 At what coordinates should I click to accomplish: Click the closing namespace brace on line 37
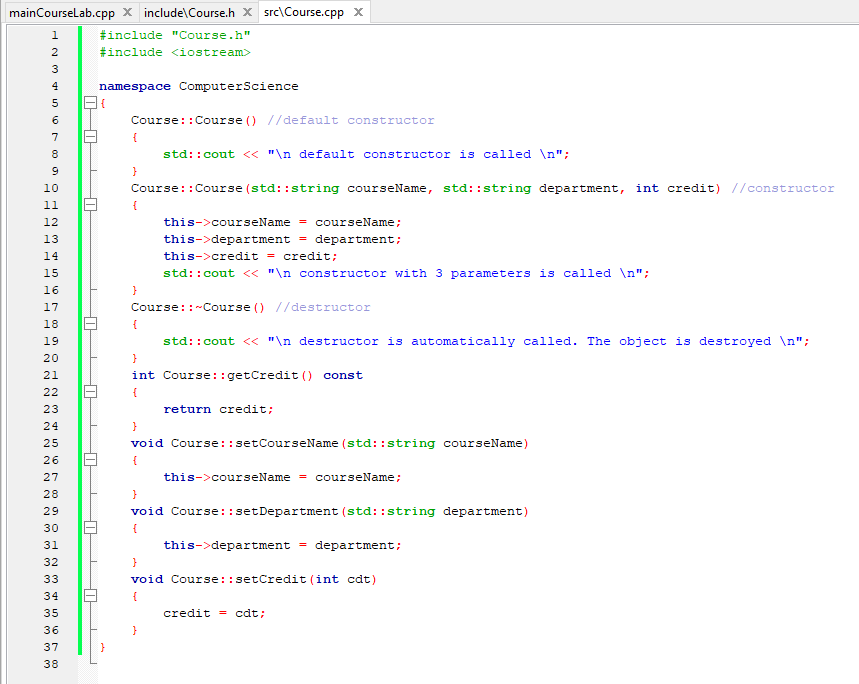102,647
